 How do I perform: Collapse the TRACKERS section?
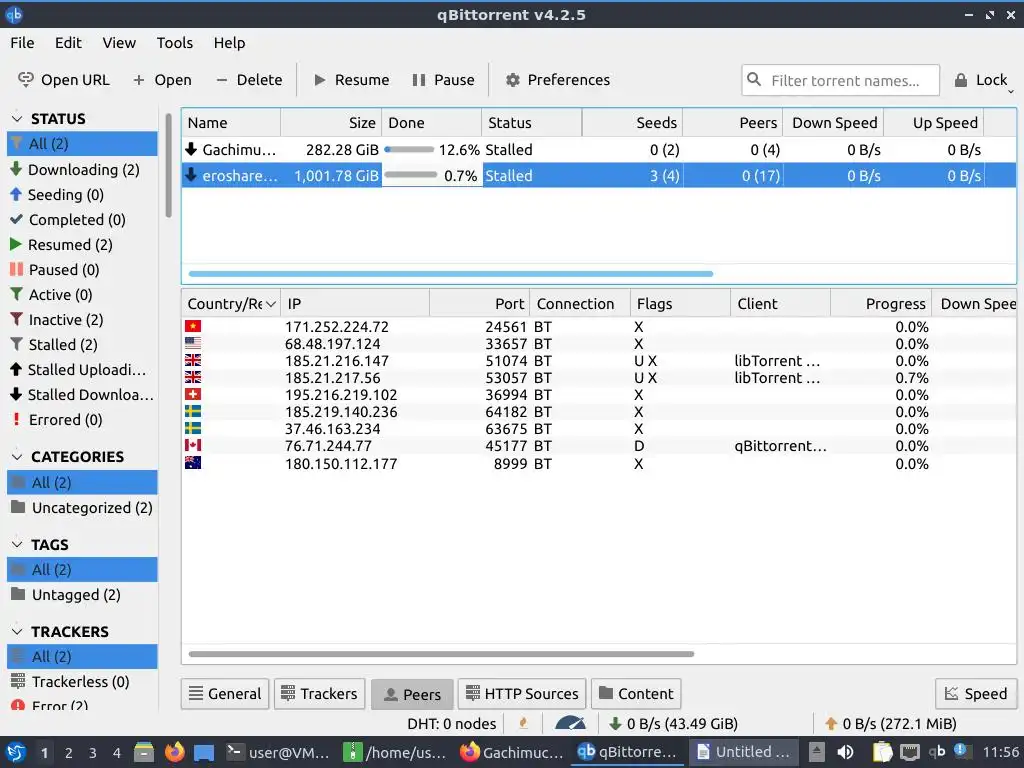(x=18, y=632)
